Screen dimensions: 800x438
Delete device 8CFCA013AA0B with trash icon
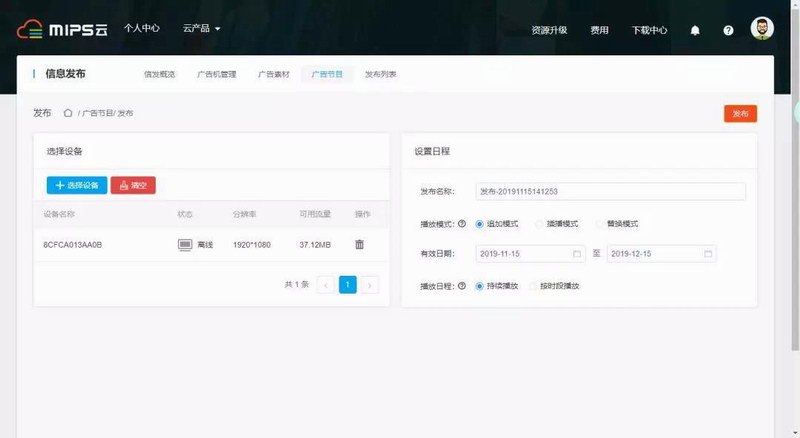(360, 244)
